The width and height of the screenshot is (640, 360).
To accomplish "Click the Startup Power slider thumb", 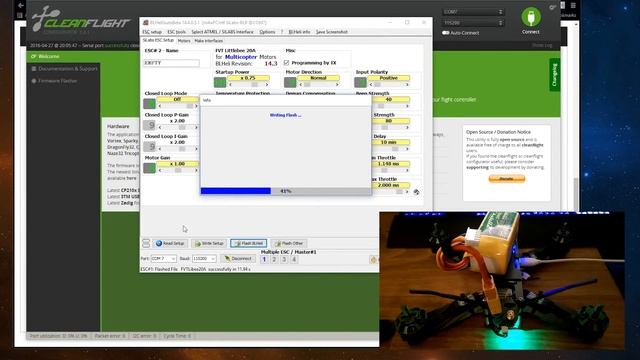I will click(254, 84).
